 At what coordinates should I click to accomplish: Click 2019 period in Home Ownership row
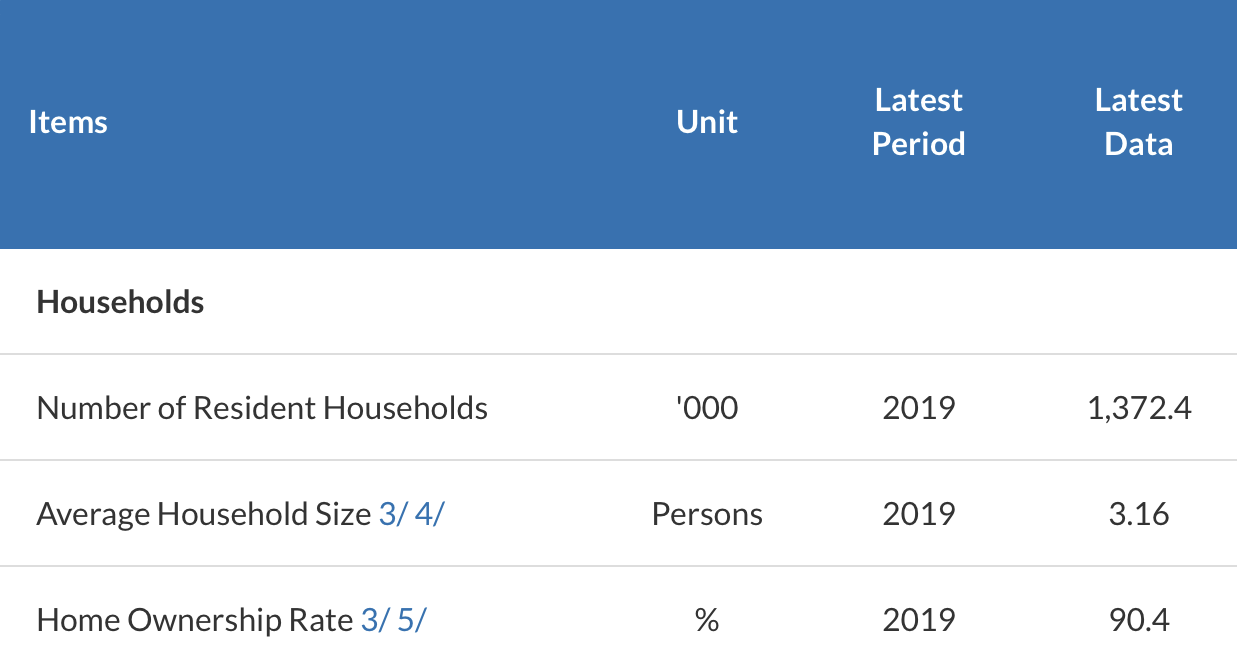click(918, 620)
